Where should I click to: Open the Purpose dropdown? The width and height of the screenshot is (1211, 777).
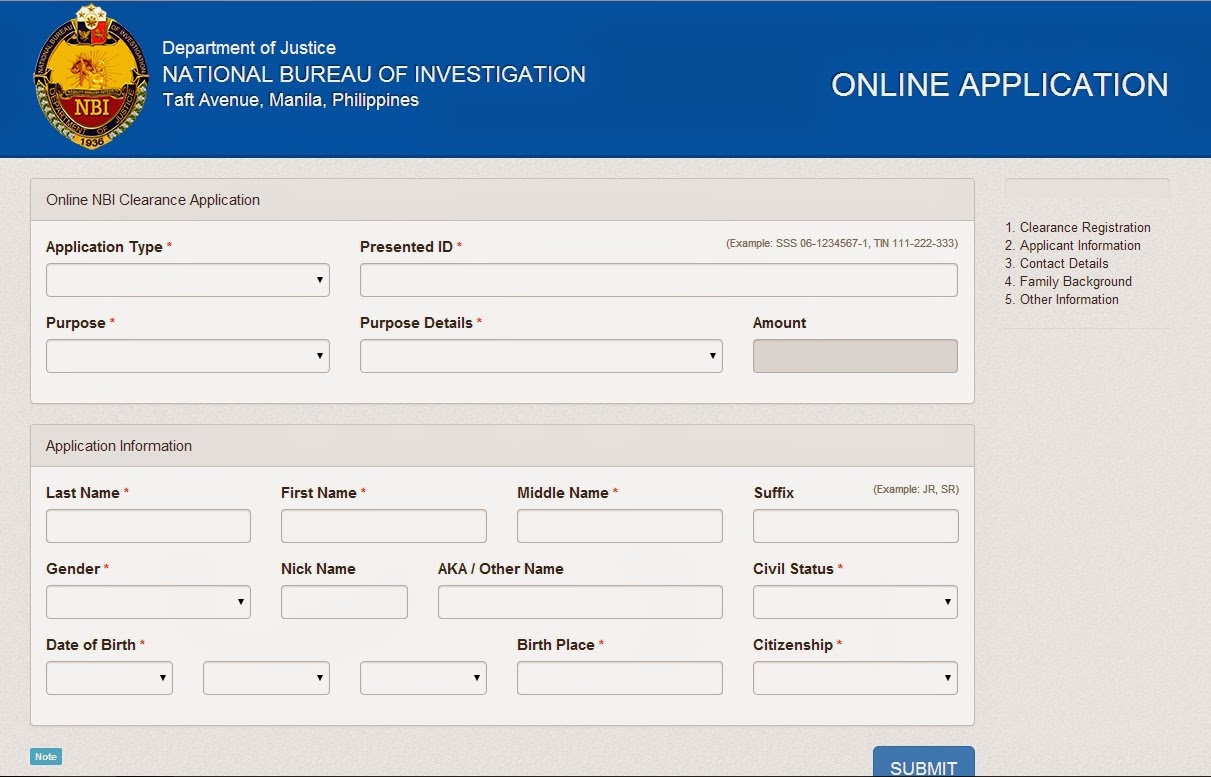[x=187, y=356]
